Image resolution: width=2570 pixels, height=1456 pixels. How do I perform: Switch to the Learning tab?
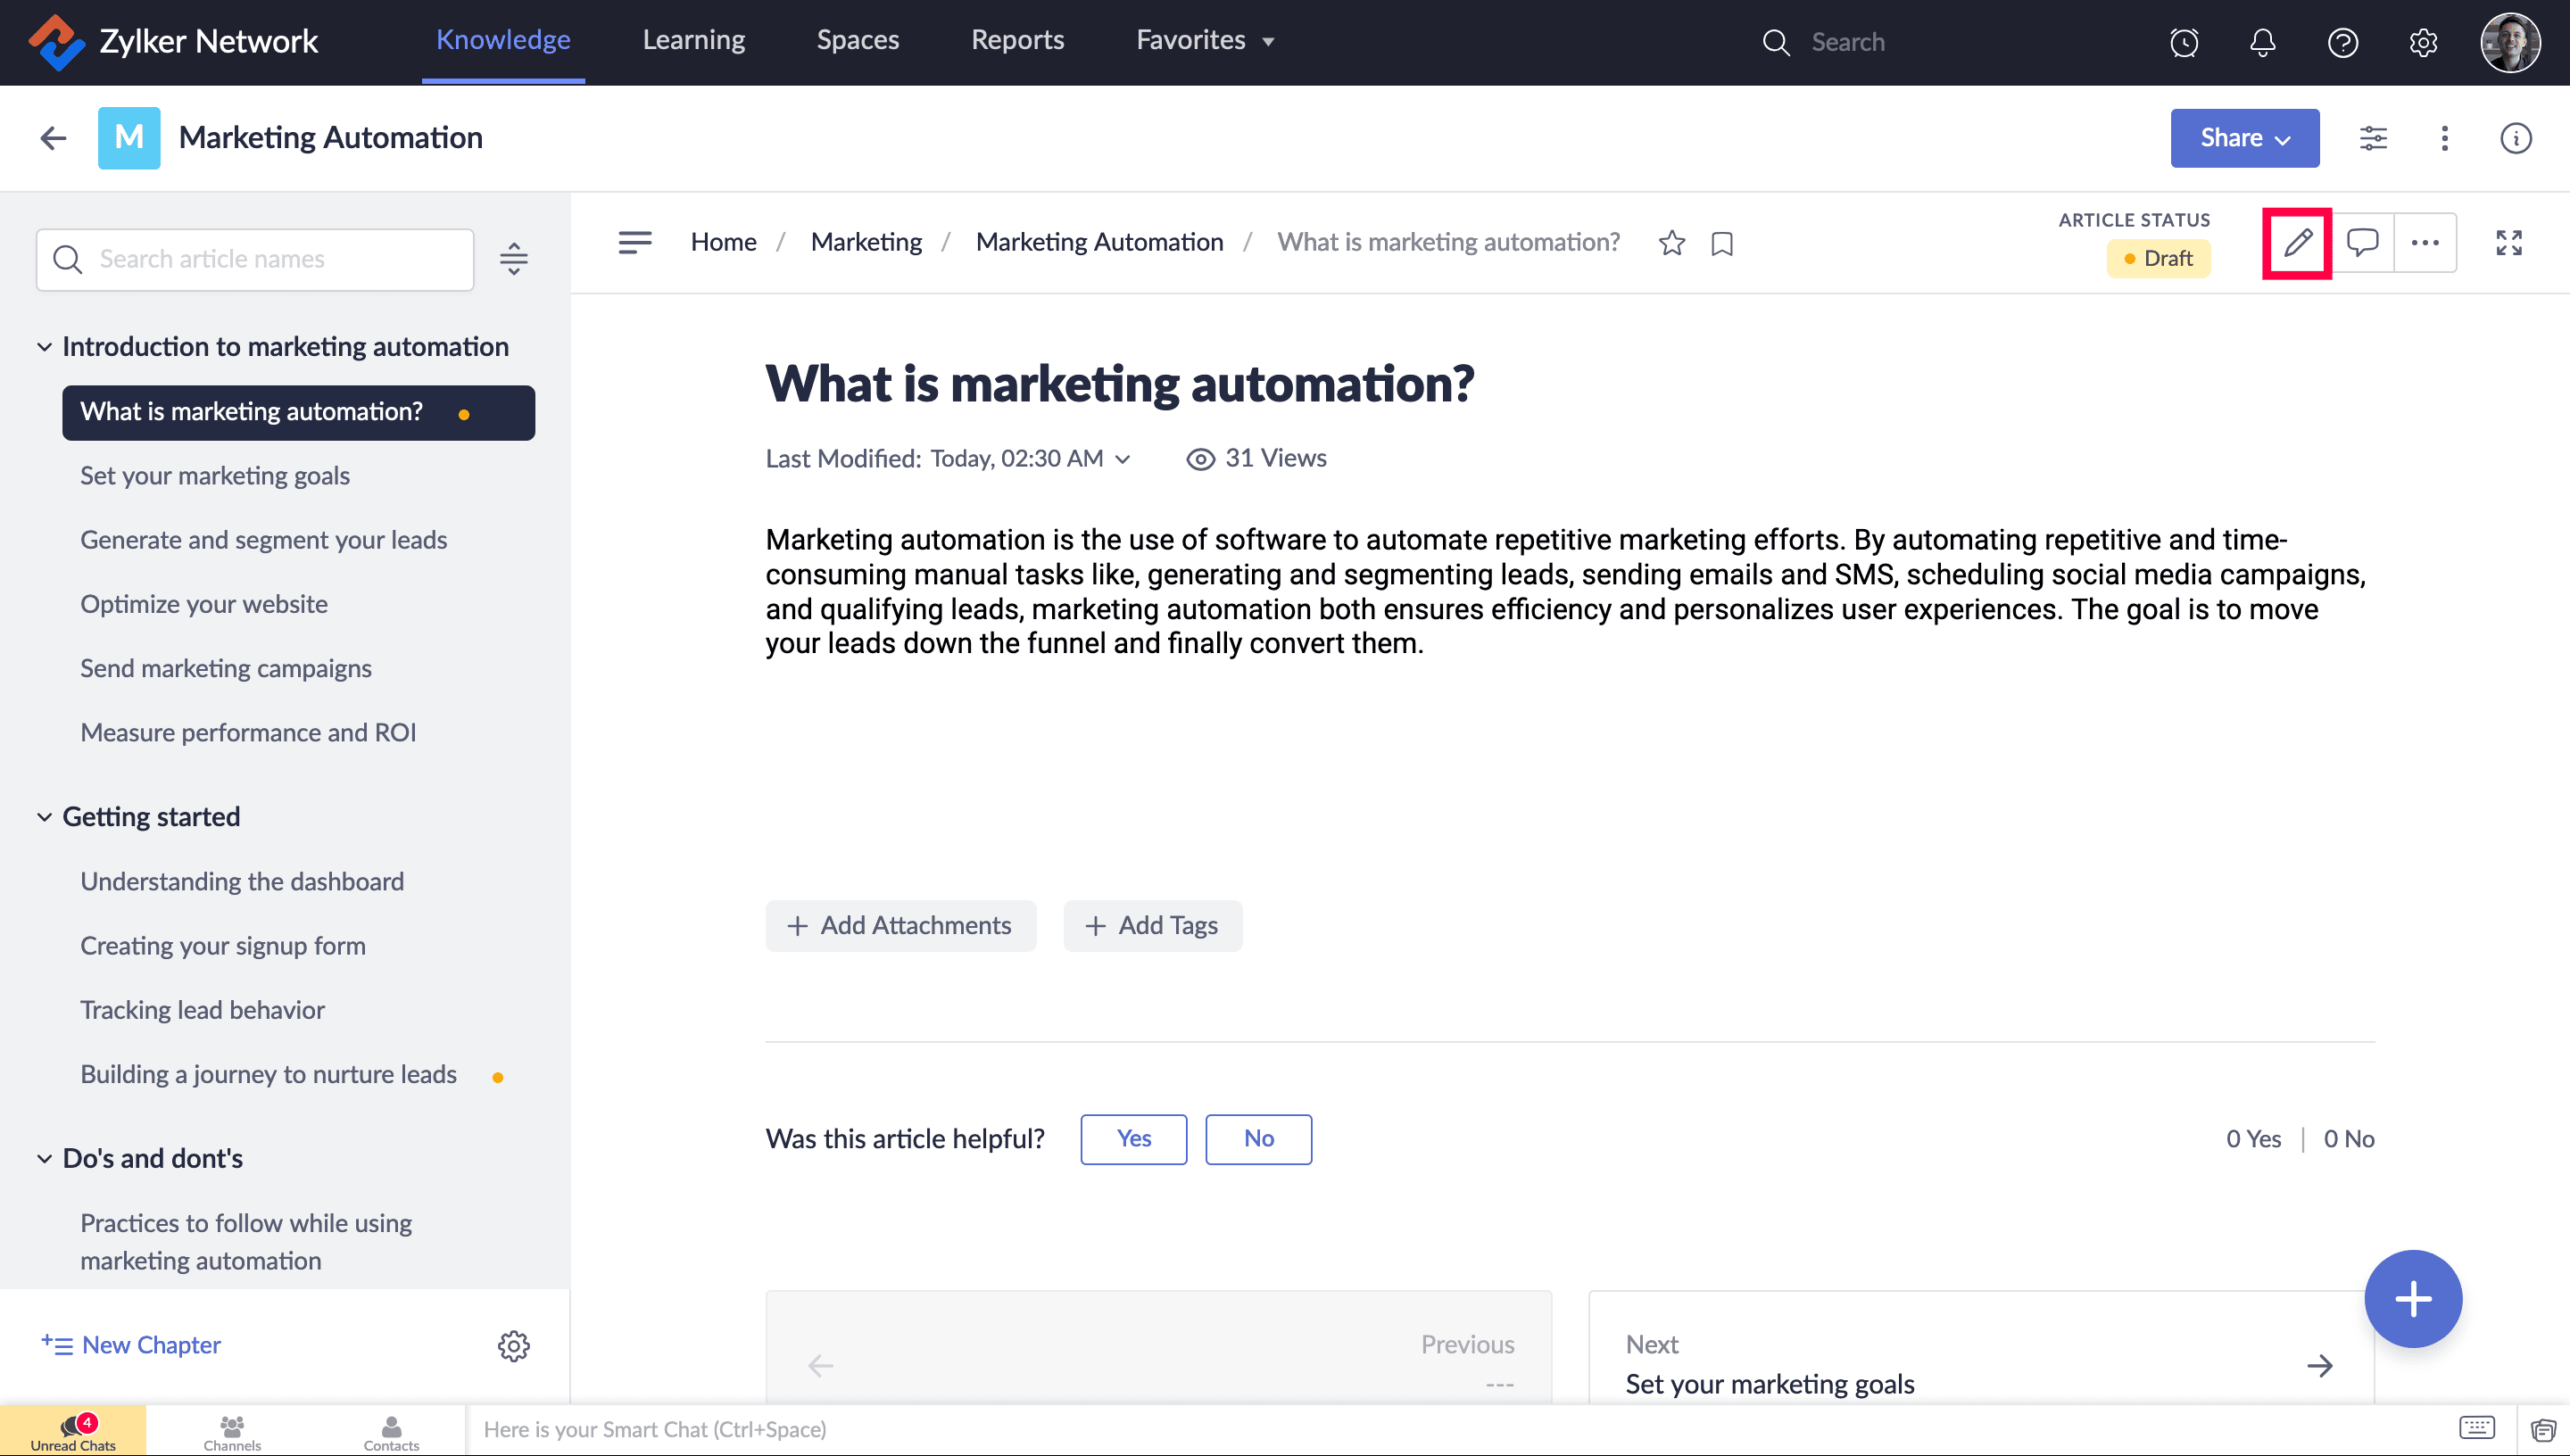point(693,41)
